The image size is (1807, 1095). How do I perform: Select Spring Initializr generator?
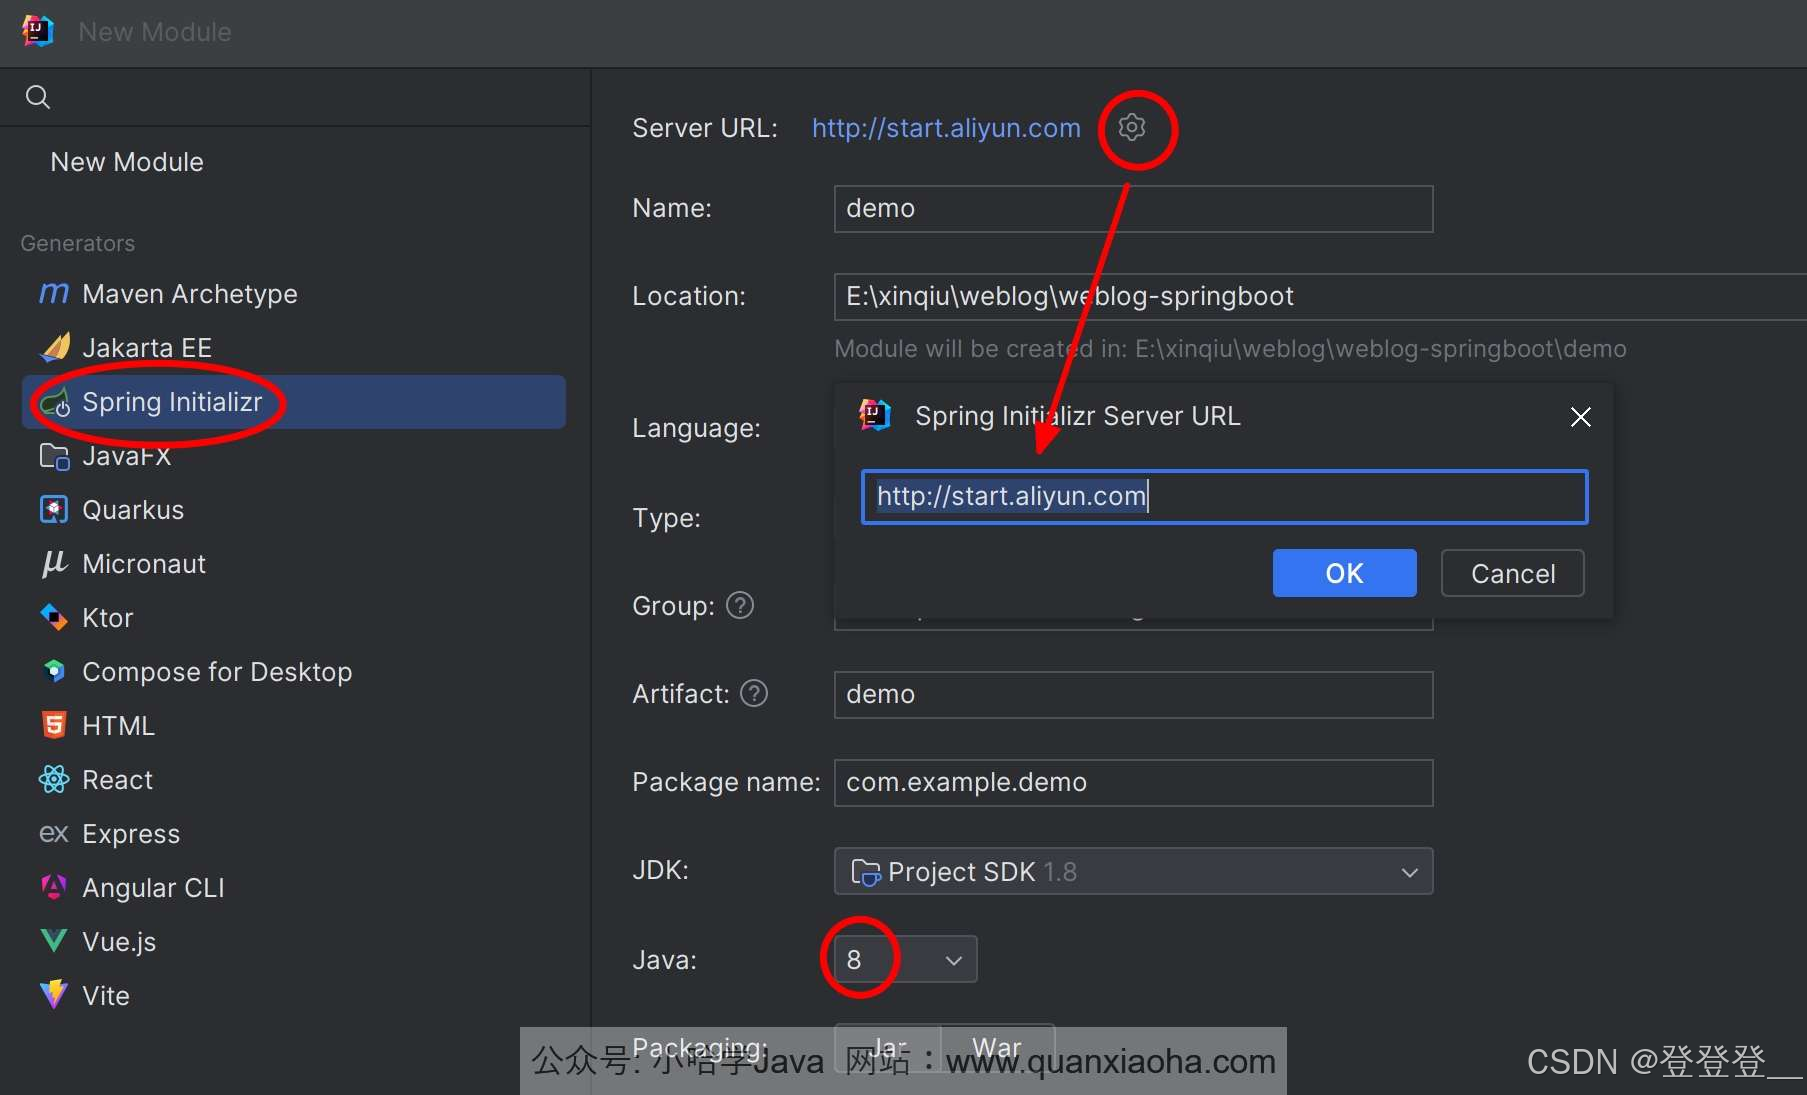294,402
